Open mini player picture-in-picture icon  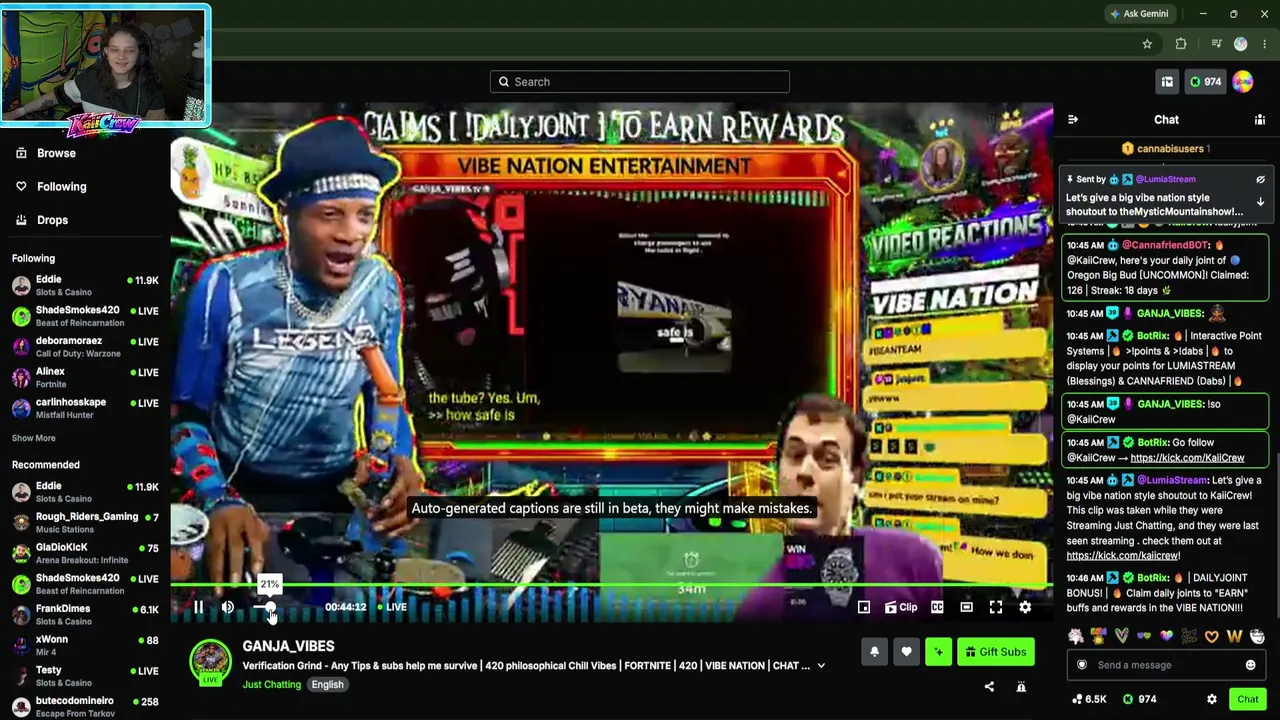click(864, 607)
